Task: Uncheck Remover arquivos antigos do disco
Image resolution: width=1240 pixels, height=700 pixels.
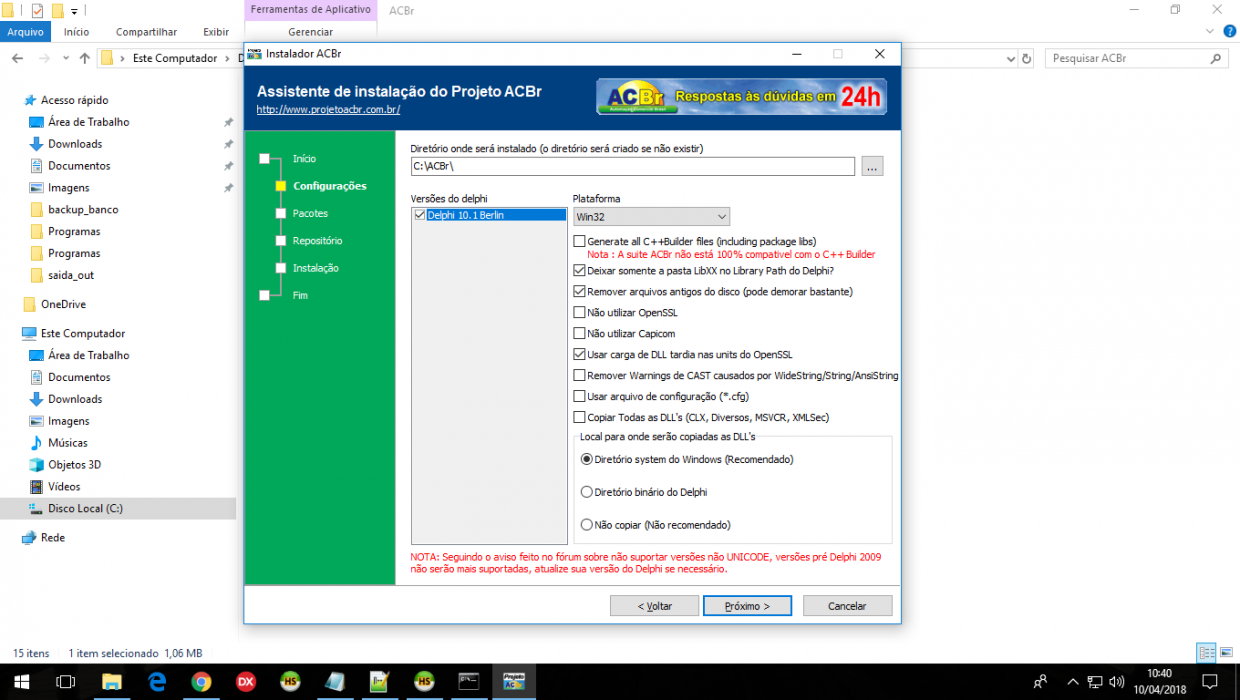Action: [579, 292]
